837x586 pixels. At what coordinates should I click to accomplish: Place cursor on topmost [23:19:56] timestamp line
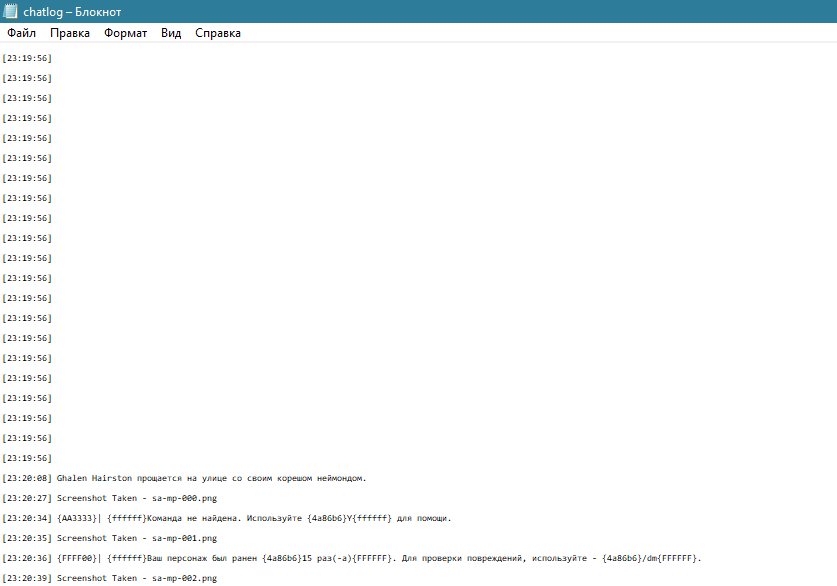point(27,58)
